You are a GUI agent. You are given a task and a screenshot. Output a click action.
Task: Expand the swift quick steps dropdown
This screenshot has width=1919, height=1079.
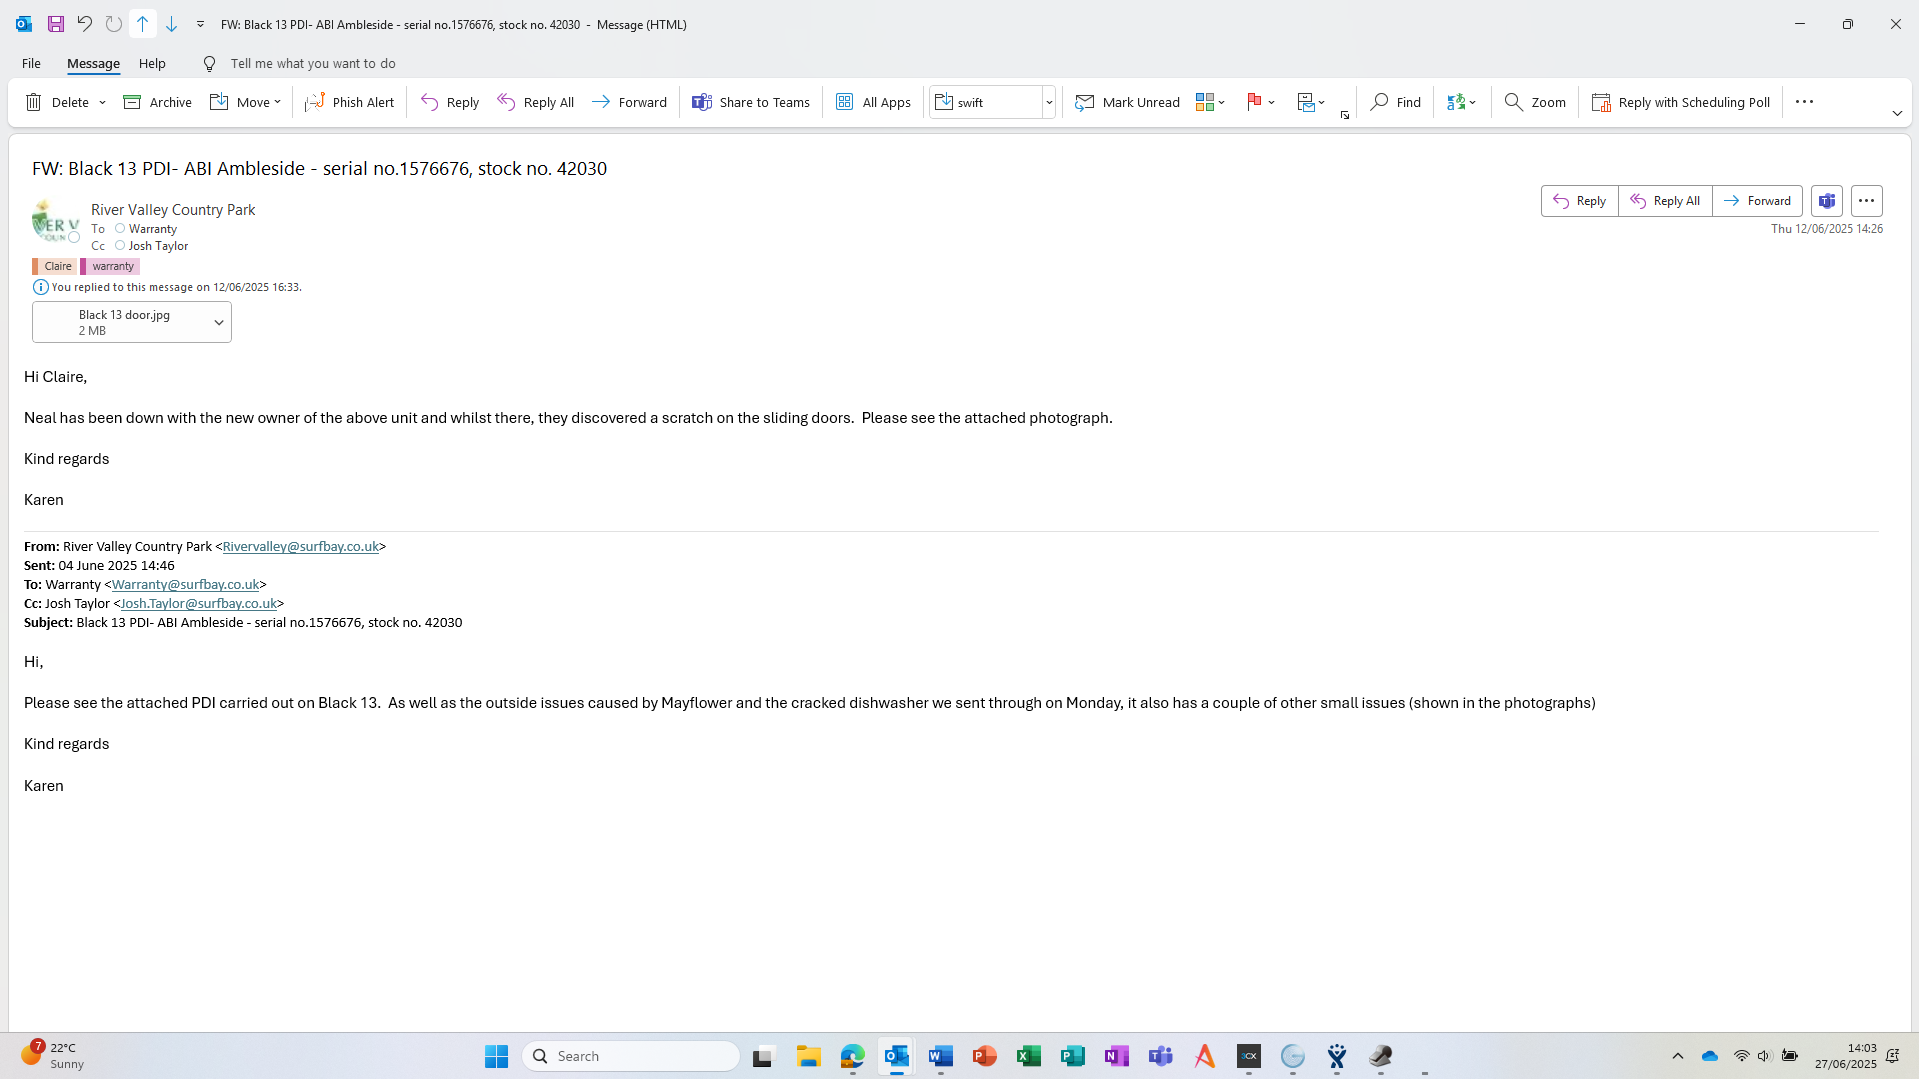pos(1049,102)
